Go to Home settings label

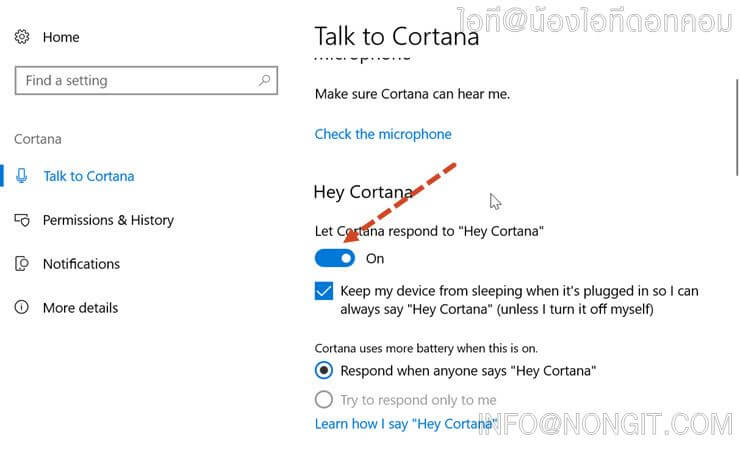click(61, 37)
